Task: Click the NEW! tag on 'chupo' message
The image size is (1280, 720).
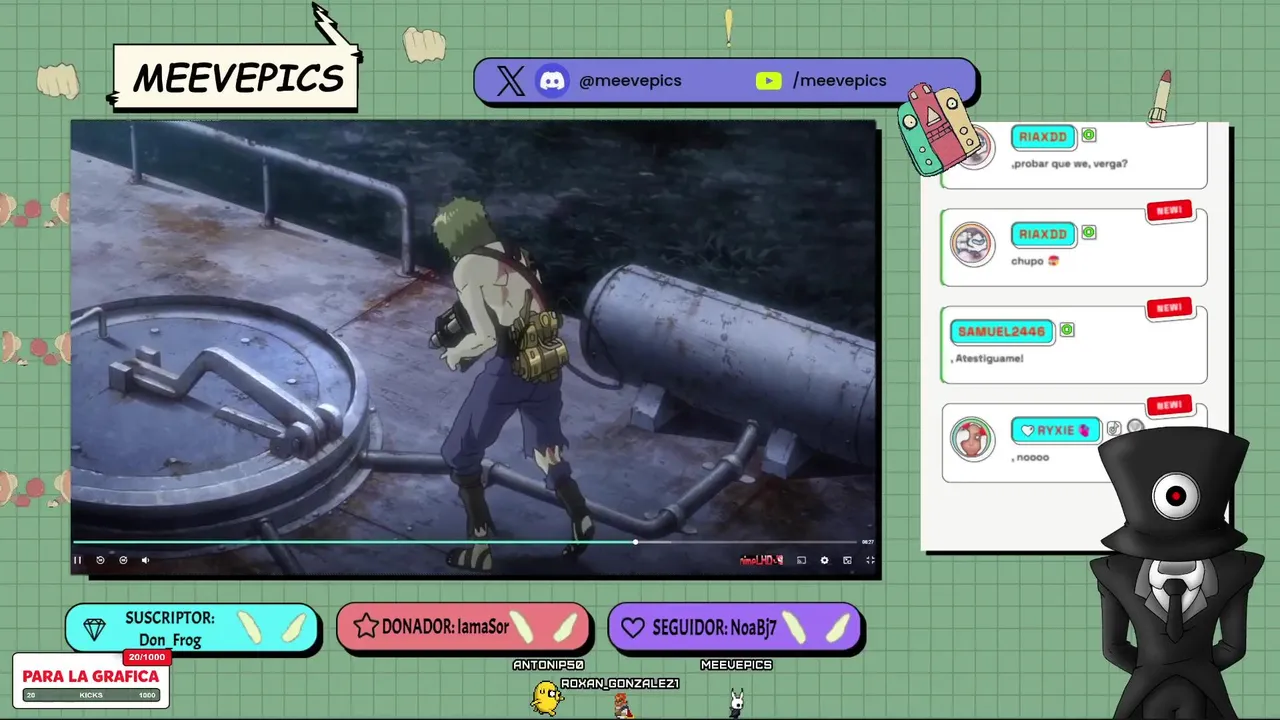Action: (x=1169, y=211)
